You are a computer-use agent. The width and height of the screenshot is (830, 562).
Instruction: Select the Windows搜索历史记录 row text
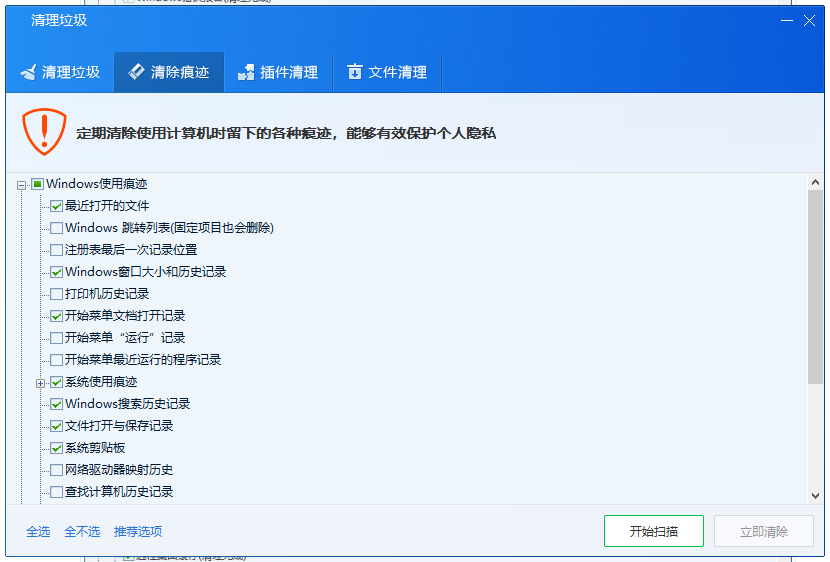[128, 404]
